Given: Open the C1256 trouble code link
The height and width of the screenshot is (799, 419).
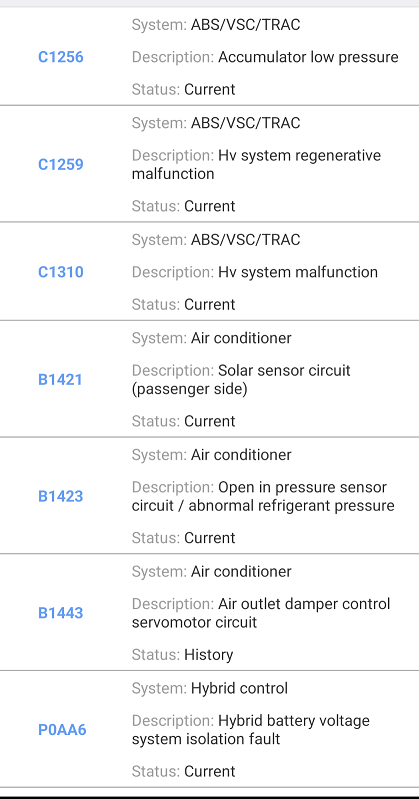Looking at the screenshot, I should (61, 57).
